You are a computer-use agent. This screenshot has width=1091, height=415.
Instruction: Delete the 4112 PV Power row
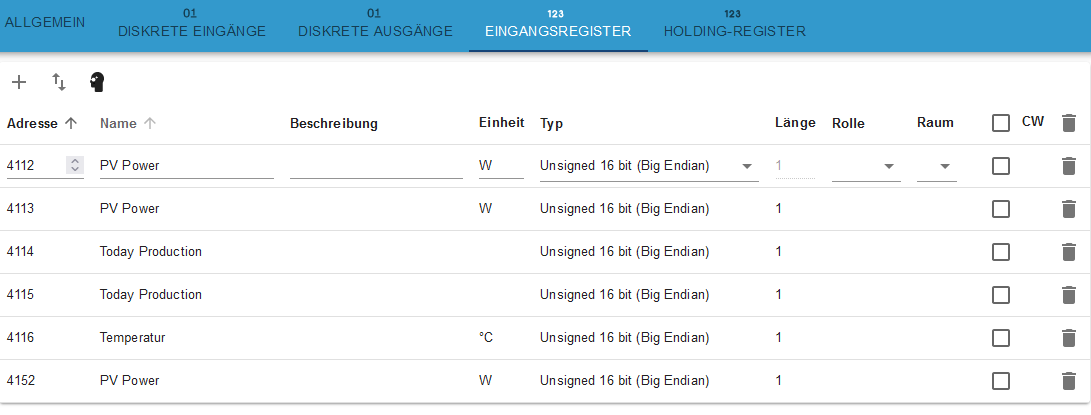1068,166
